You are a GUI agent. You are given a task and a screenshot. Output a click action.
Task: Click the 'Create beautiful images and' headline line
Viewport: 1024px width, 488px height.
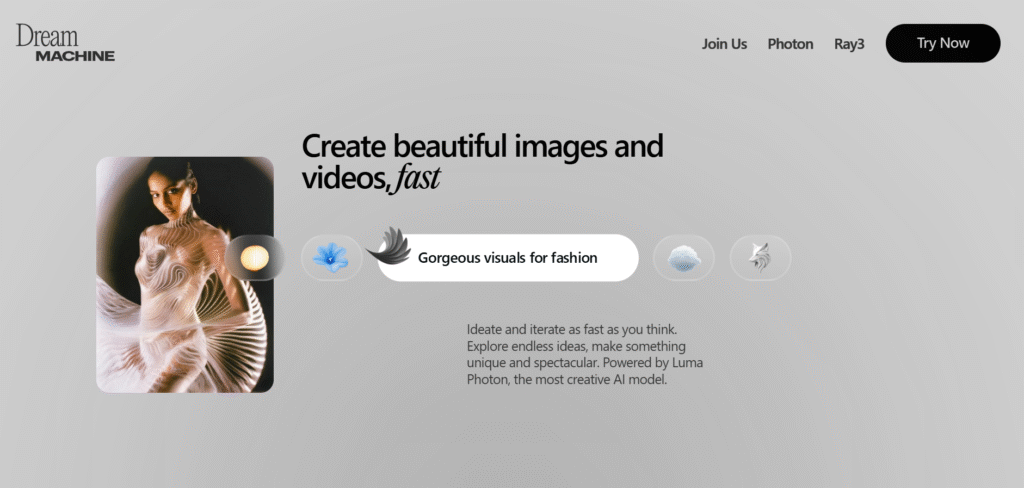point(482,146)
